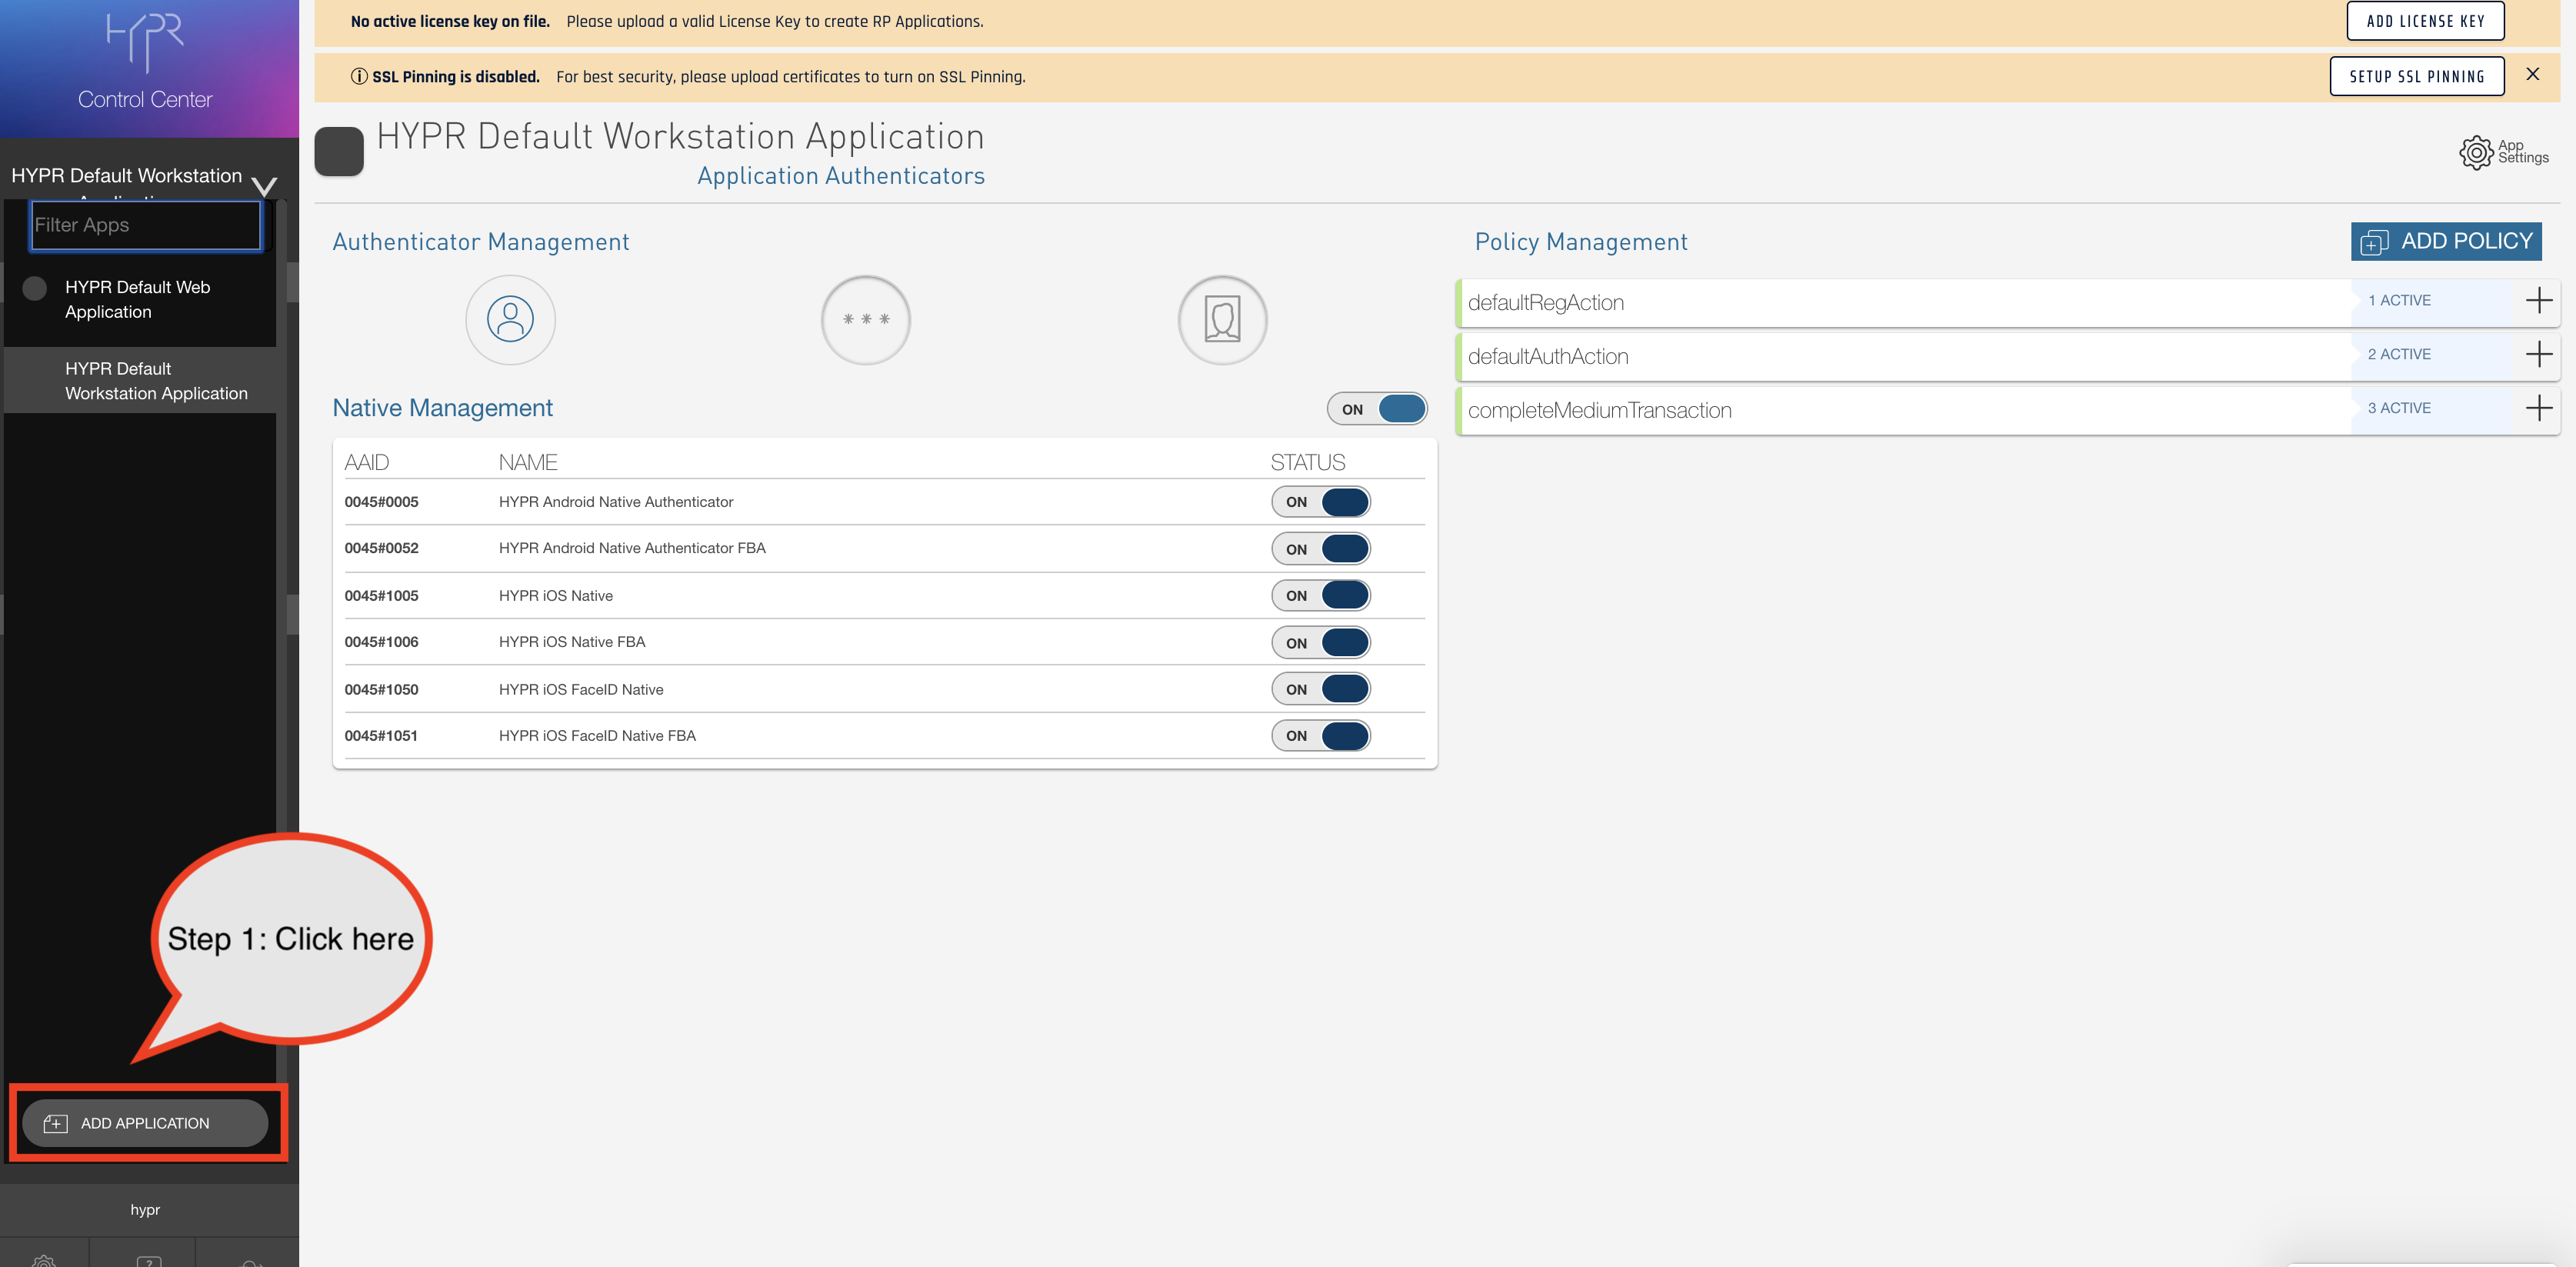2576x1267 pixels.
Task: Click the Filter Apps input field
Action: tap(146, 225)
